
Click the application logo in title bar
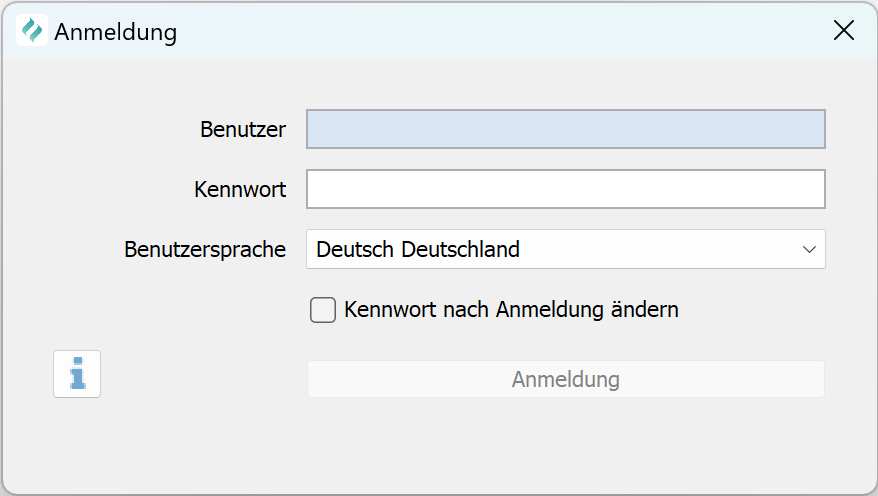32,31
